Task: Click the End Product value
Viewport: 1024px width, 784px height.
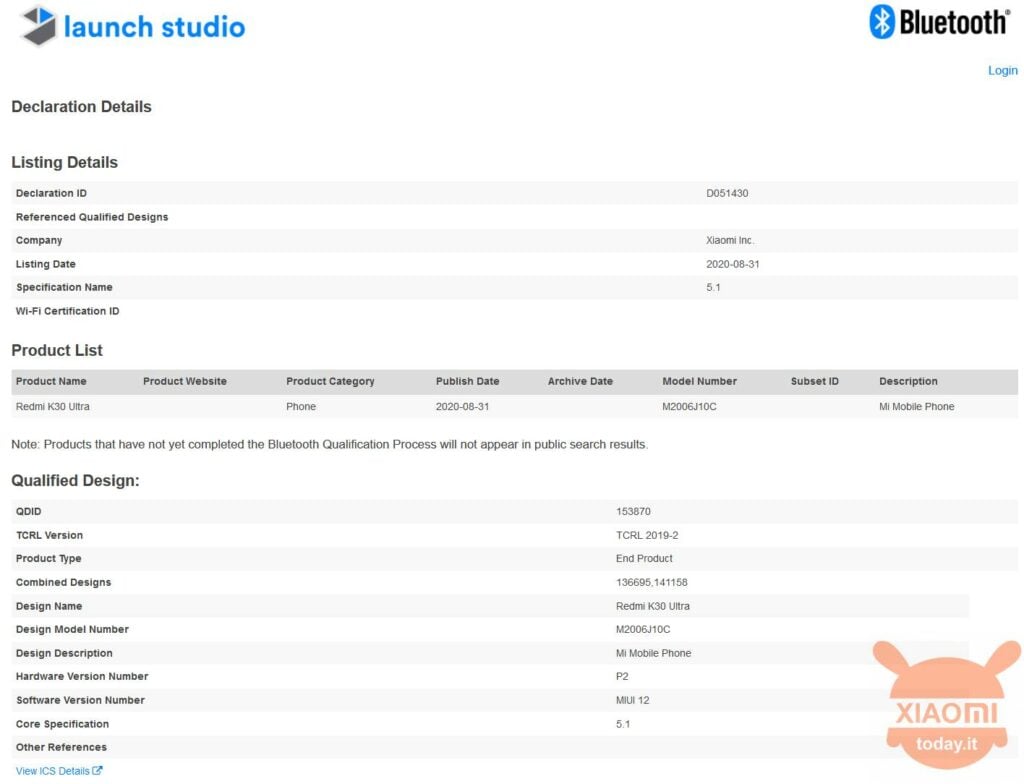Action: click(x=644, y=559)
